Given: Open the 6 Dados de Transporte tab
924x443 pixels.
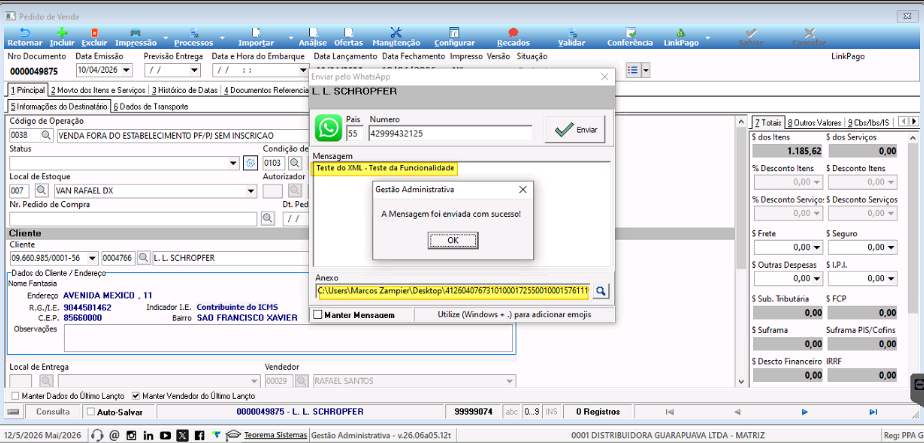Looking at the screenshot, I should tap(151, 107).
